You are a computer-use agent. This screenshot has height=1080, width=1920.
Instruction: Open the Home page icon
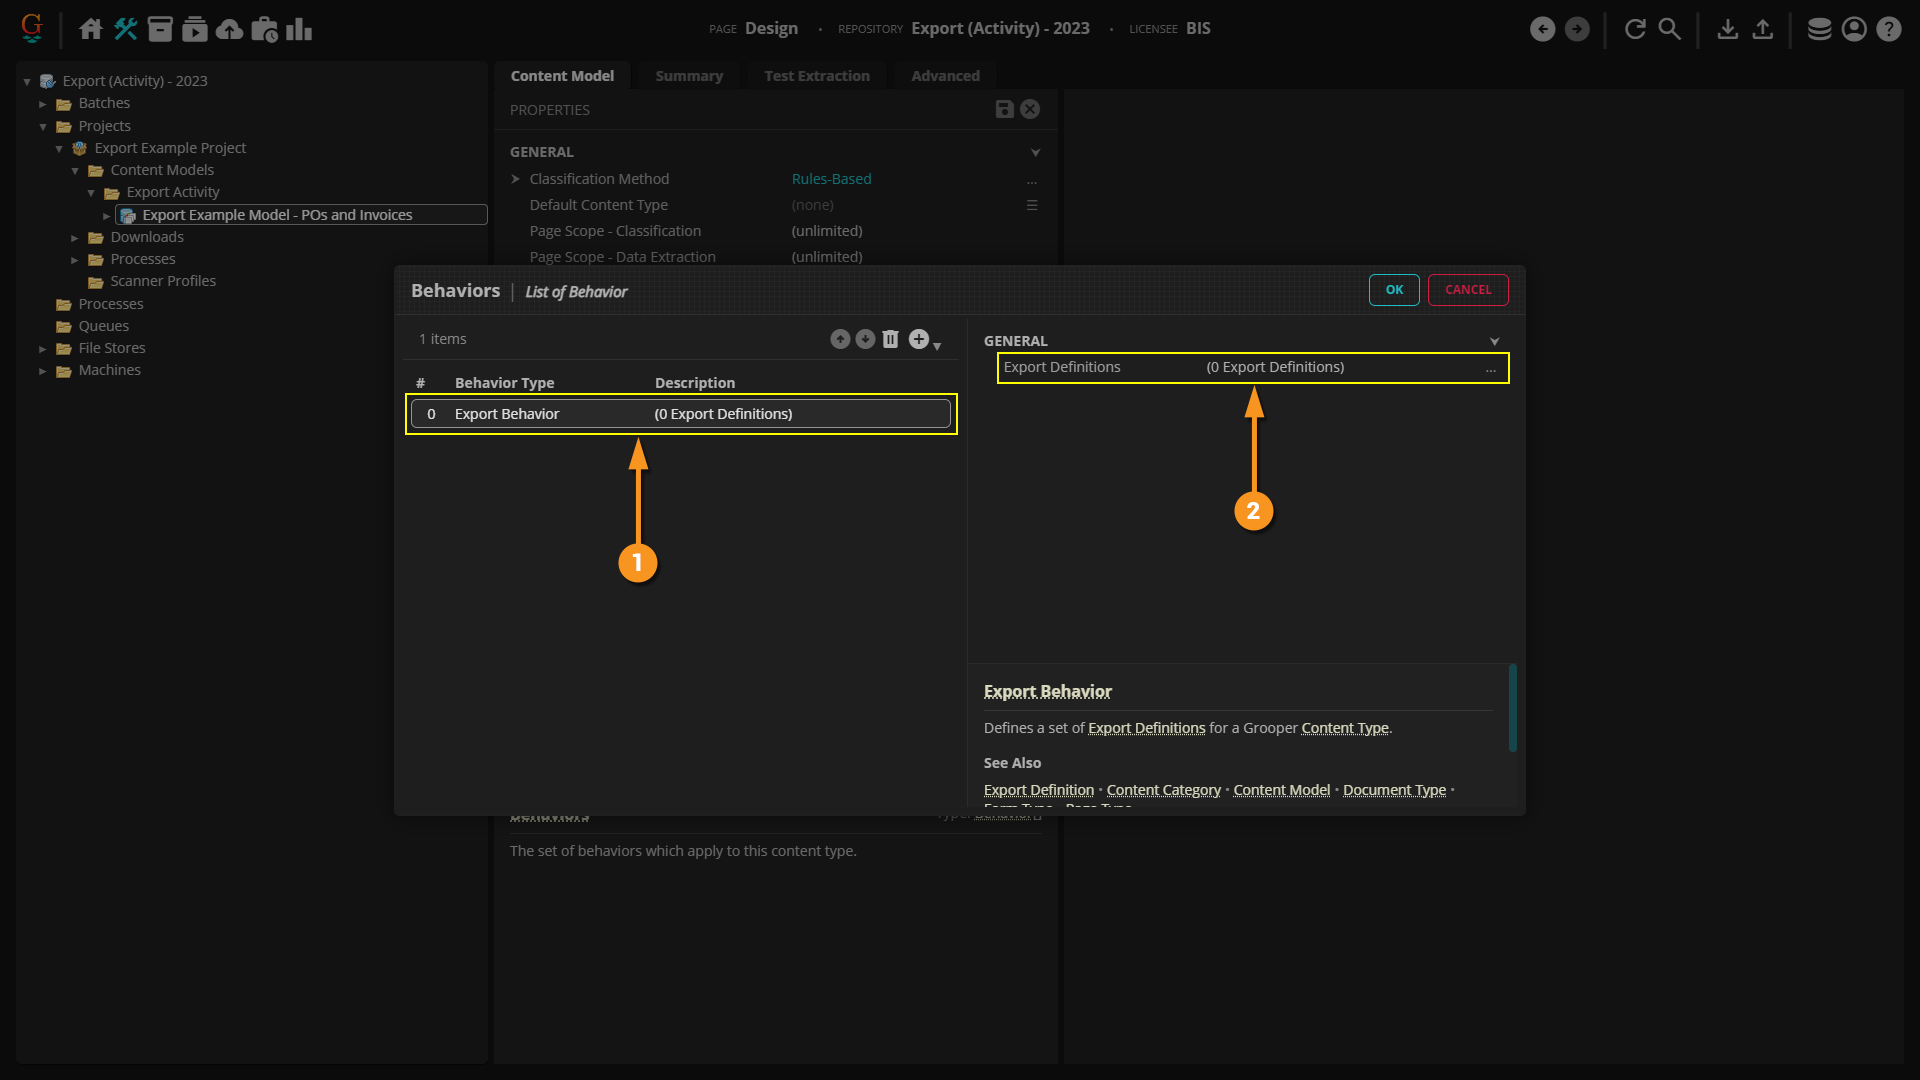(x=90, y=29)
